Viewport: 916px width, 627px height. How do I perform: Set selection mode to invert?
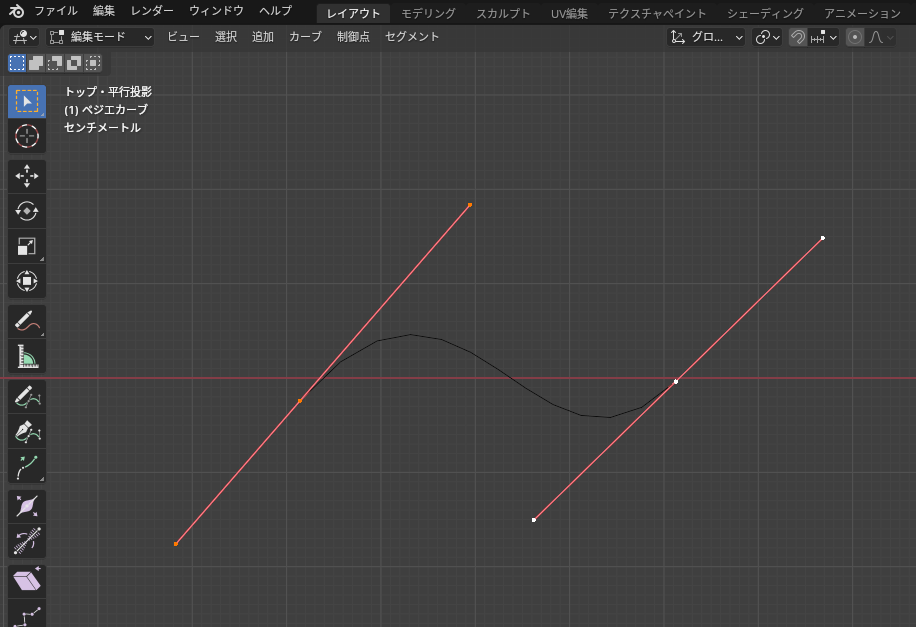74,63
